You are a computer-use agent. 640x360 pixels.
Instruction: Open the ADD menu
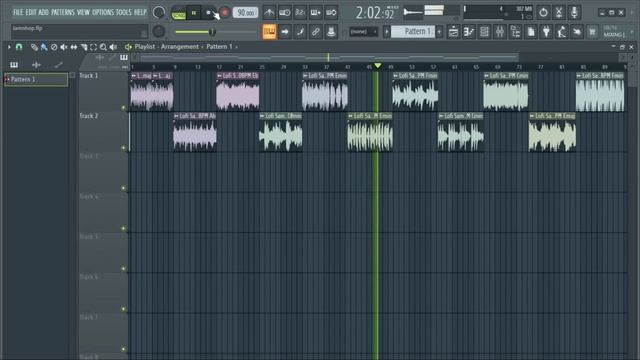pos(44,12)
